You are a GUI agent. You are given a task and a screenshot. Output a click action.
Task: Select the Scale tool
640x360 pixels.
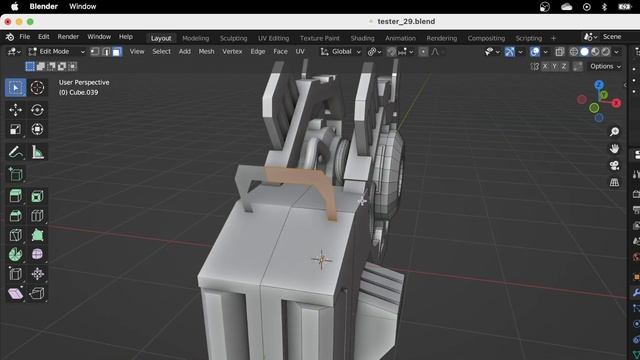click(16, 129)
